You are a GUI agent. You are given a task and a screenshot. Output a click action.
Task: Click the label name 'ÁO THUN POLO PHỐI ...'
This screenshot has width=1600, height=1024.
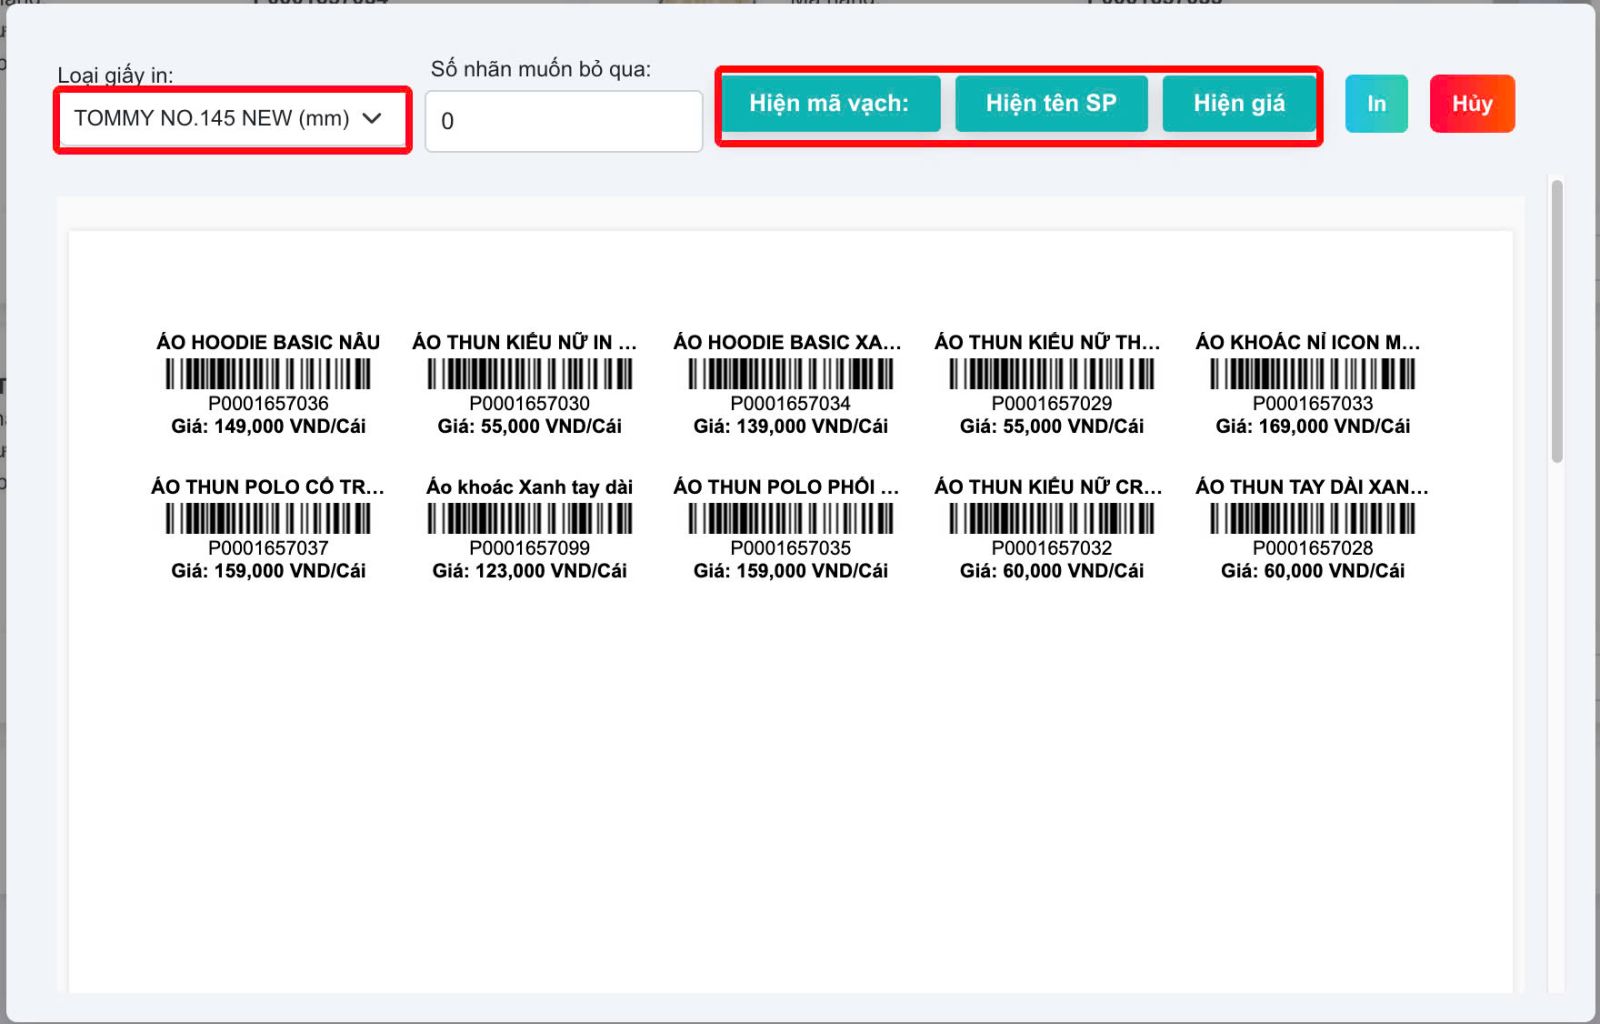click(x=786, y=487)
